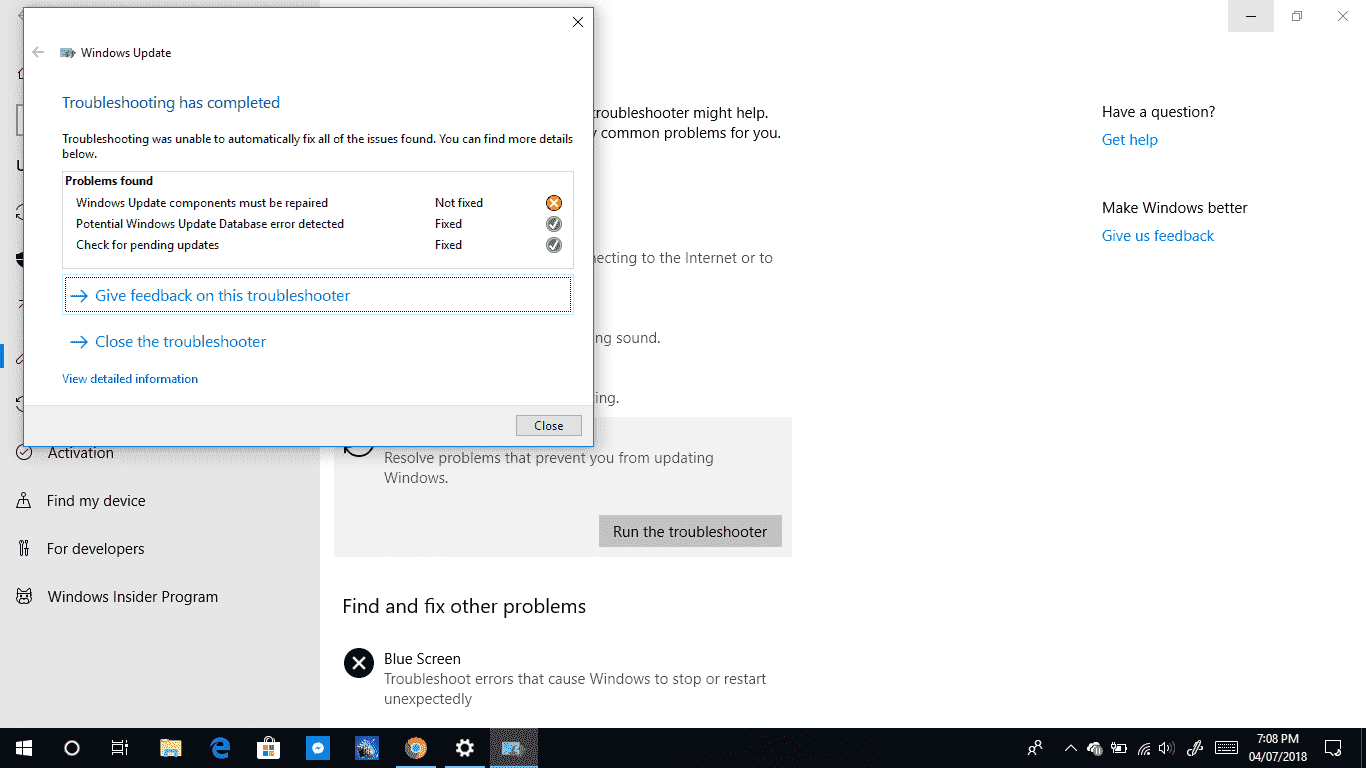Open the People icon in system tray

coord(1035,748)
